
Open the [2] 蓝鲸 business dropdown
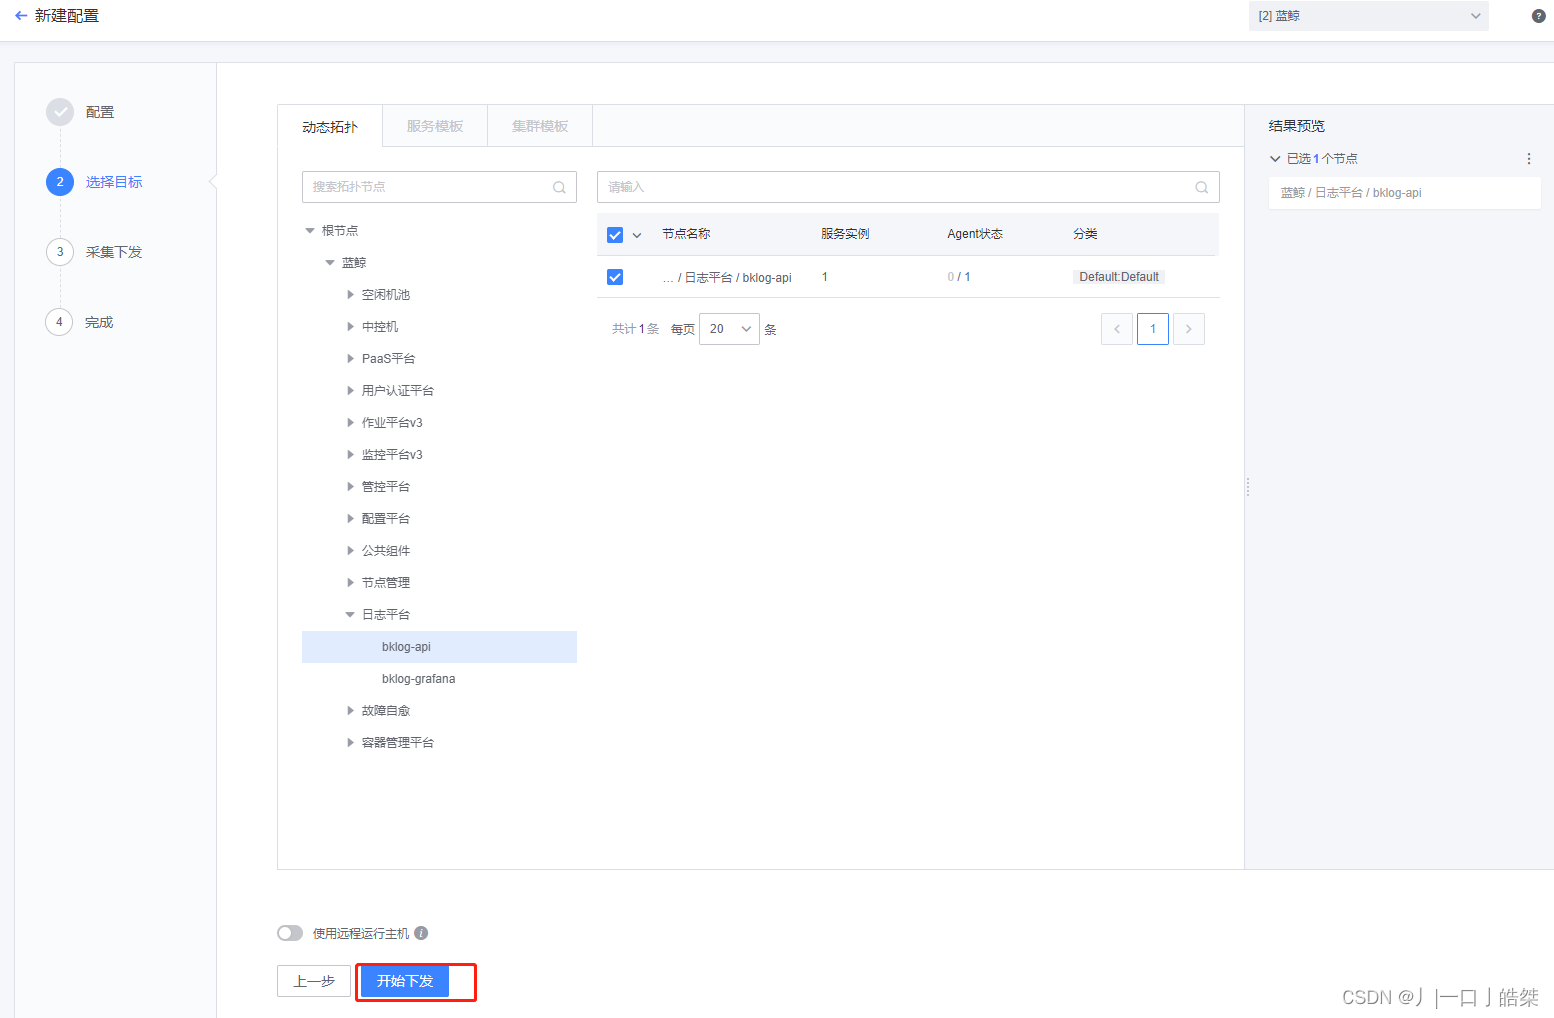coord(1368,16)
